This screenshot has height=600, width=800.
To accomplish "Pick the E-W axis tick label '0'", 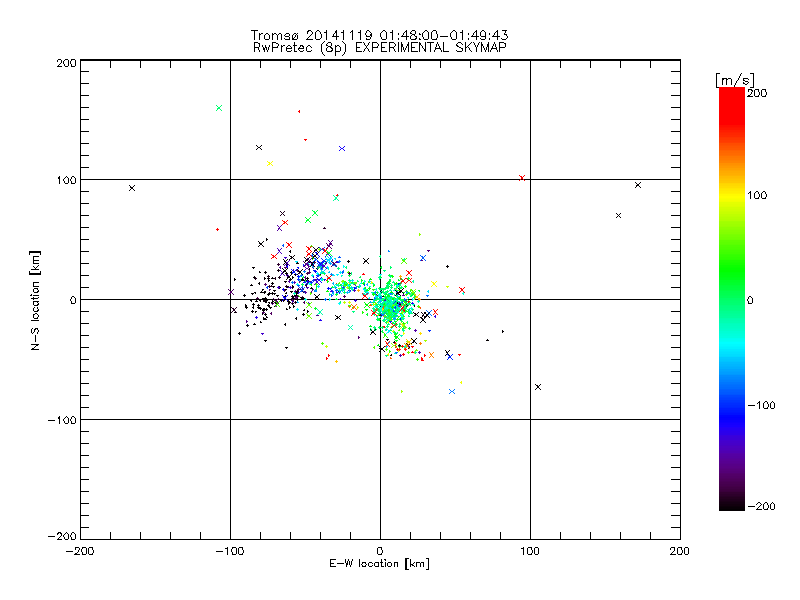I will pyautogui.click(x=380, y=551).
